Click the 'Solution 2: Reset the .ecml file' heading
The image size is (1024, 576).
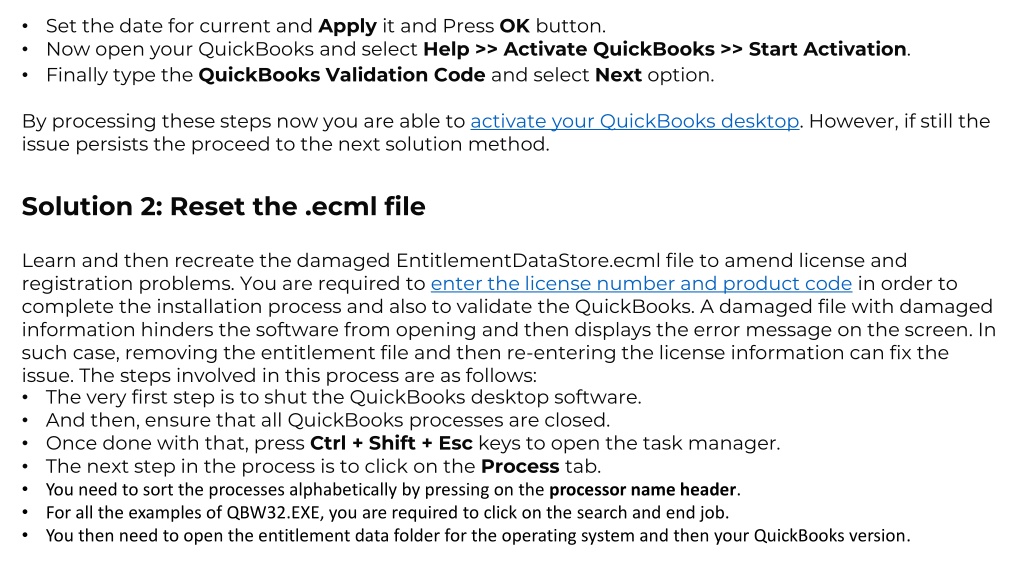223,206
